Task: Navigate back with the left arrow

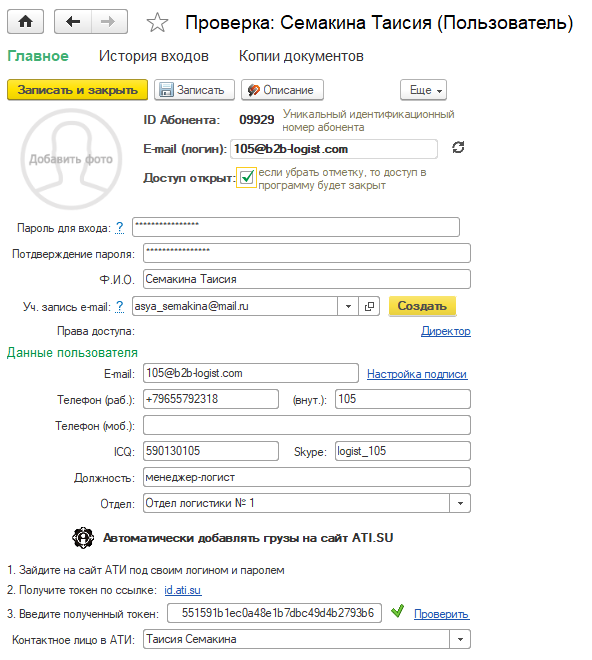Action: [x=73, y=21]
